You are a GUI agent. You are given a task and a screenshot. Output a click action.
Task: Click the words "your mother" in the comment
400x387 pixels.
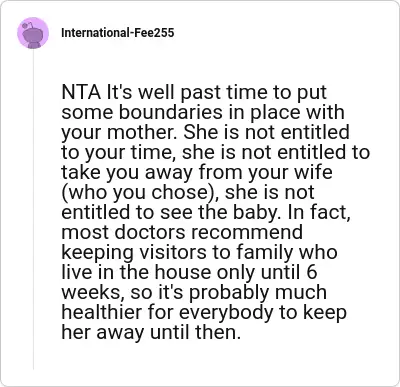coord(120,133)
